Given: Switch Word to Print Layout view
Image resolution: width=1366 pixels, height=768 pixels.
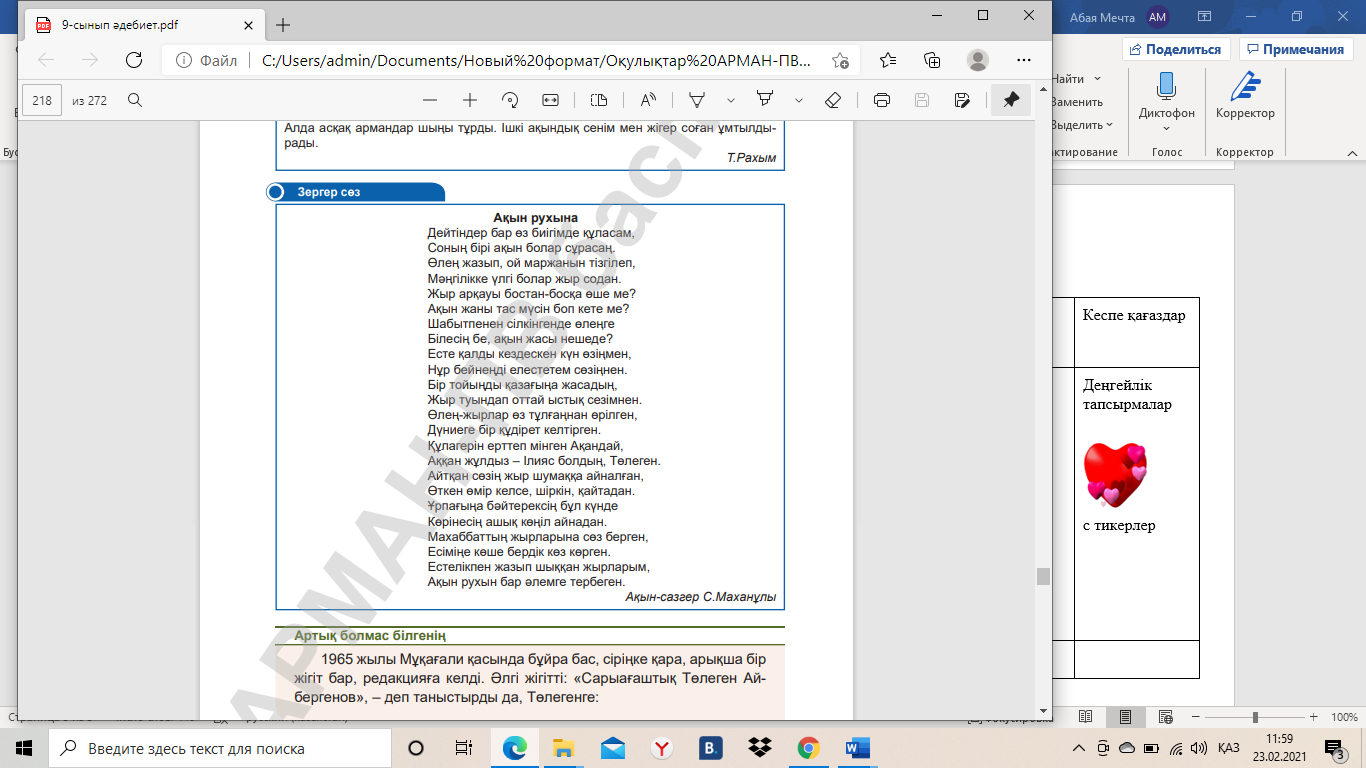Looking at the screenshot, I should click(x=1126, y=717).
